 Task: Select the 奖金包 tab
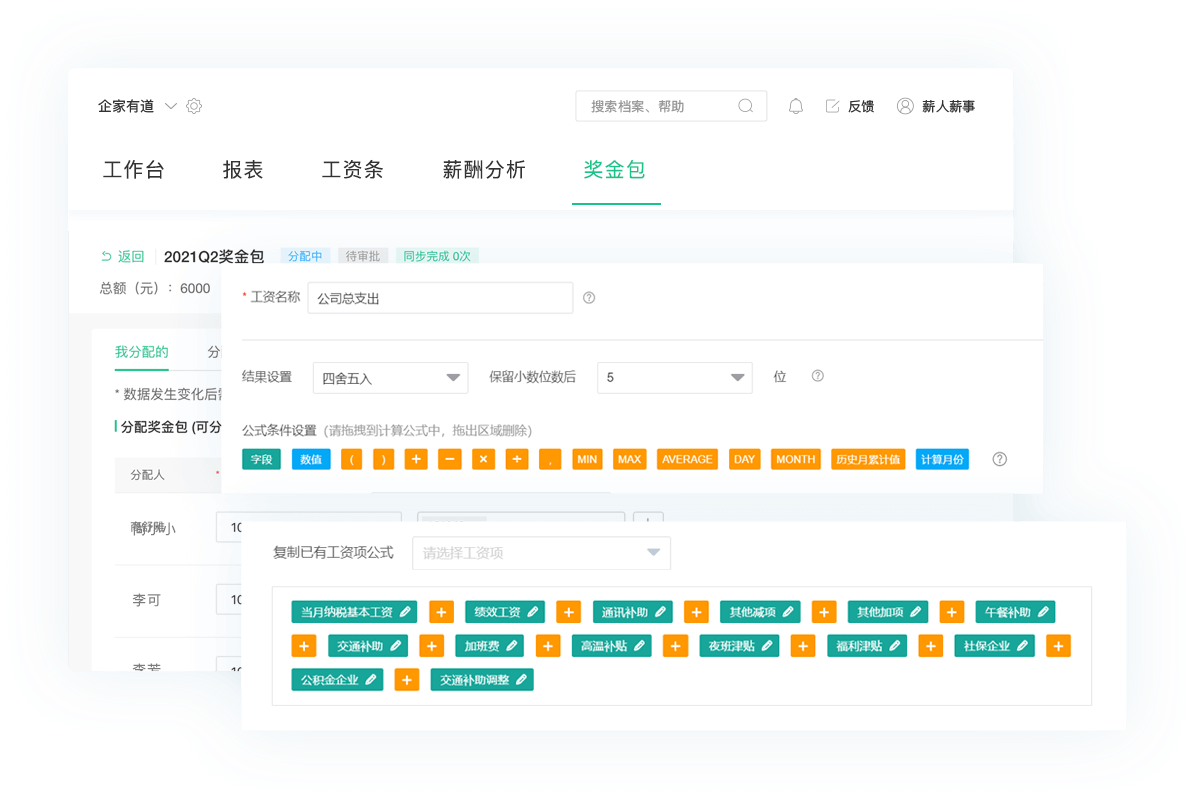pyautogui.click(x=614, y=169)
